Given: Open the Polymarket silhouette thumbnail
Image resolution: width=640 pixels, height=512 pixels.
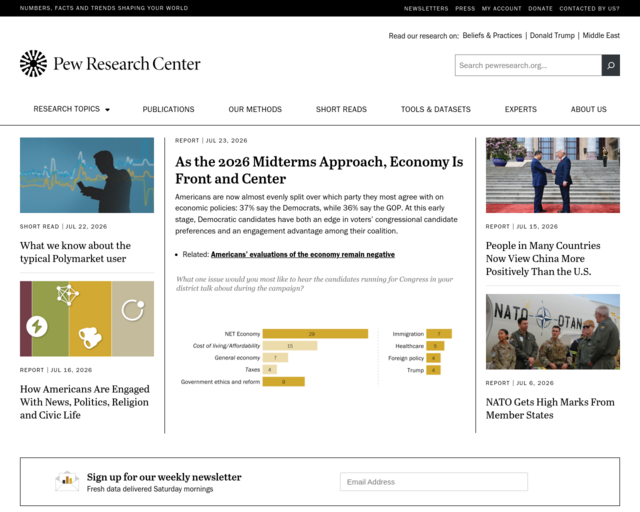Looking at the screenshot, I should 87,175.
